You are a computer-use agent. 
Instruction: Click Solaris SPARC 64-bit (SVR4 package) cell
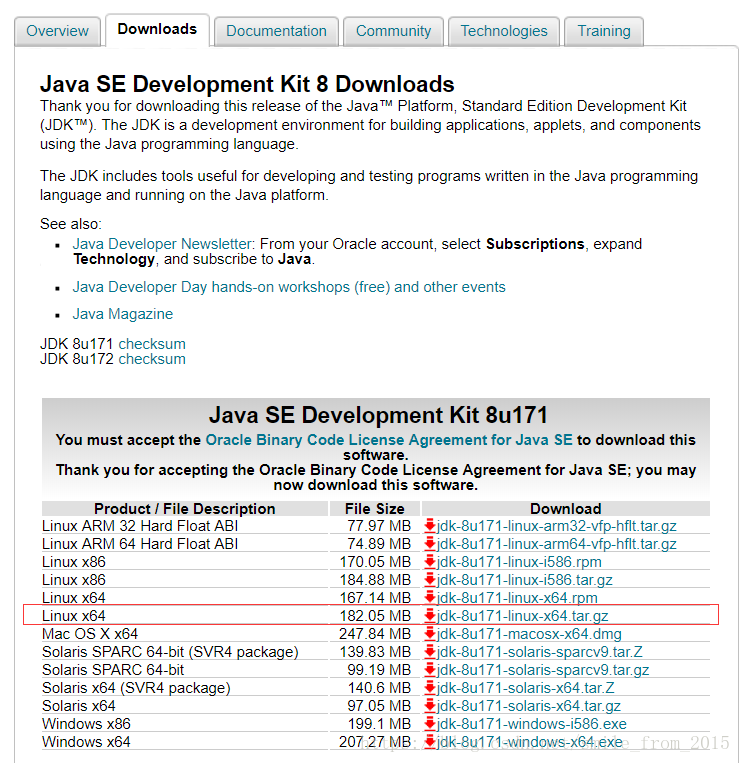pyautogui.click(x=185, y=652)
